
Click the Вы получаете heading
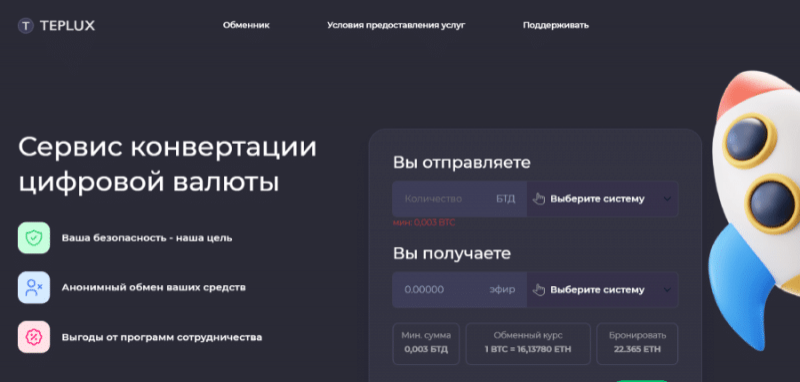(x=452, y=253)
